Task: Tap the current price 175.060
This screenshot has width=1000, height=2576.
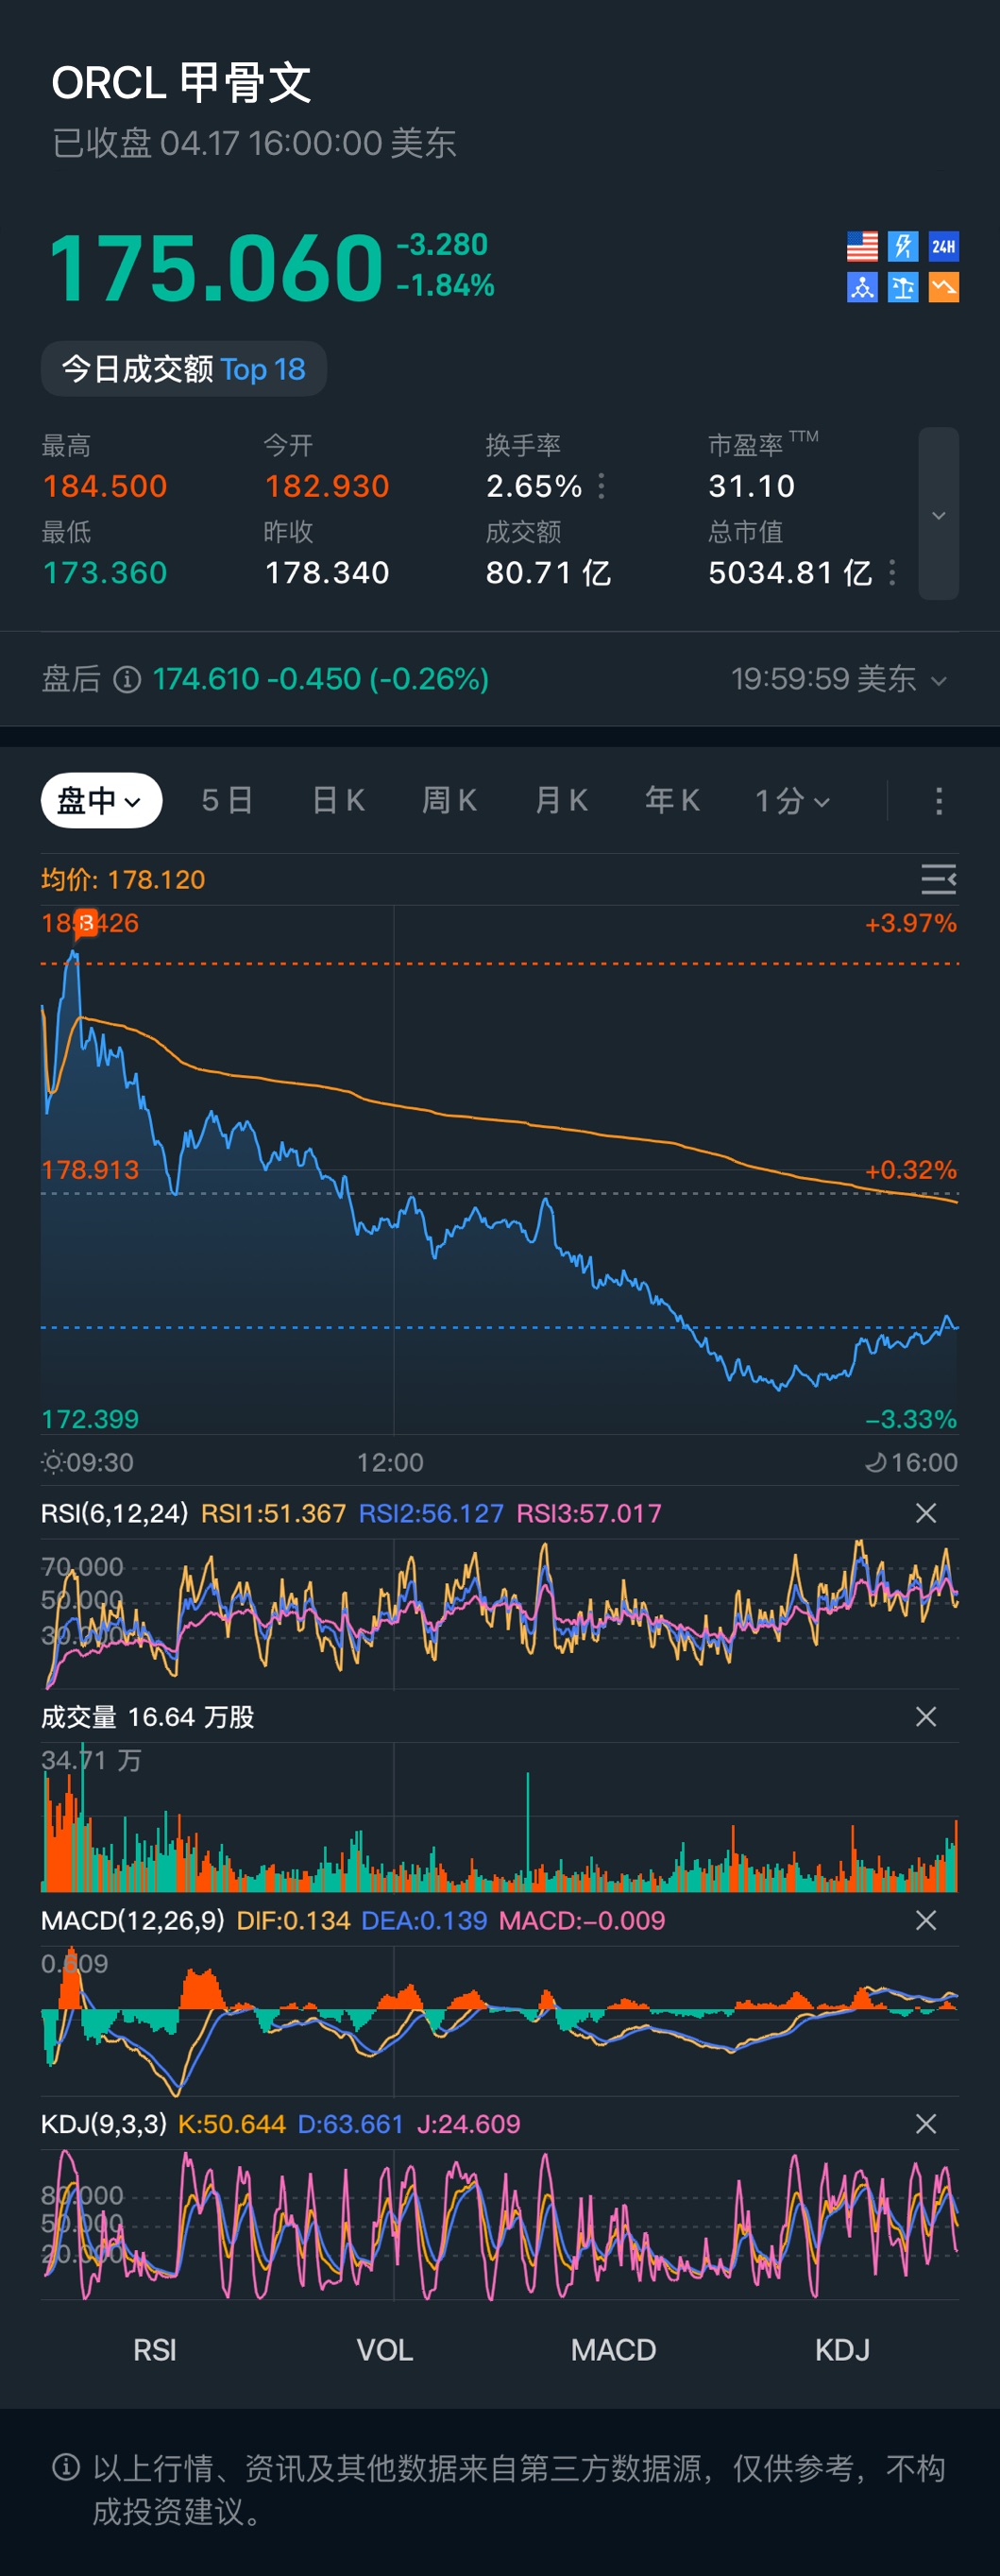Action: tap(216, 268)
